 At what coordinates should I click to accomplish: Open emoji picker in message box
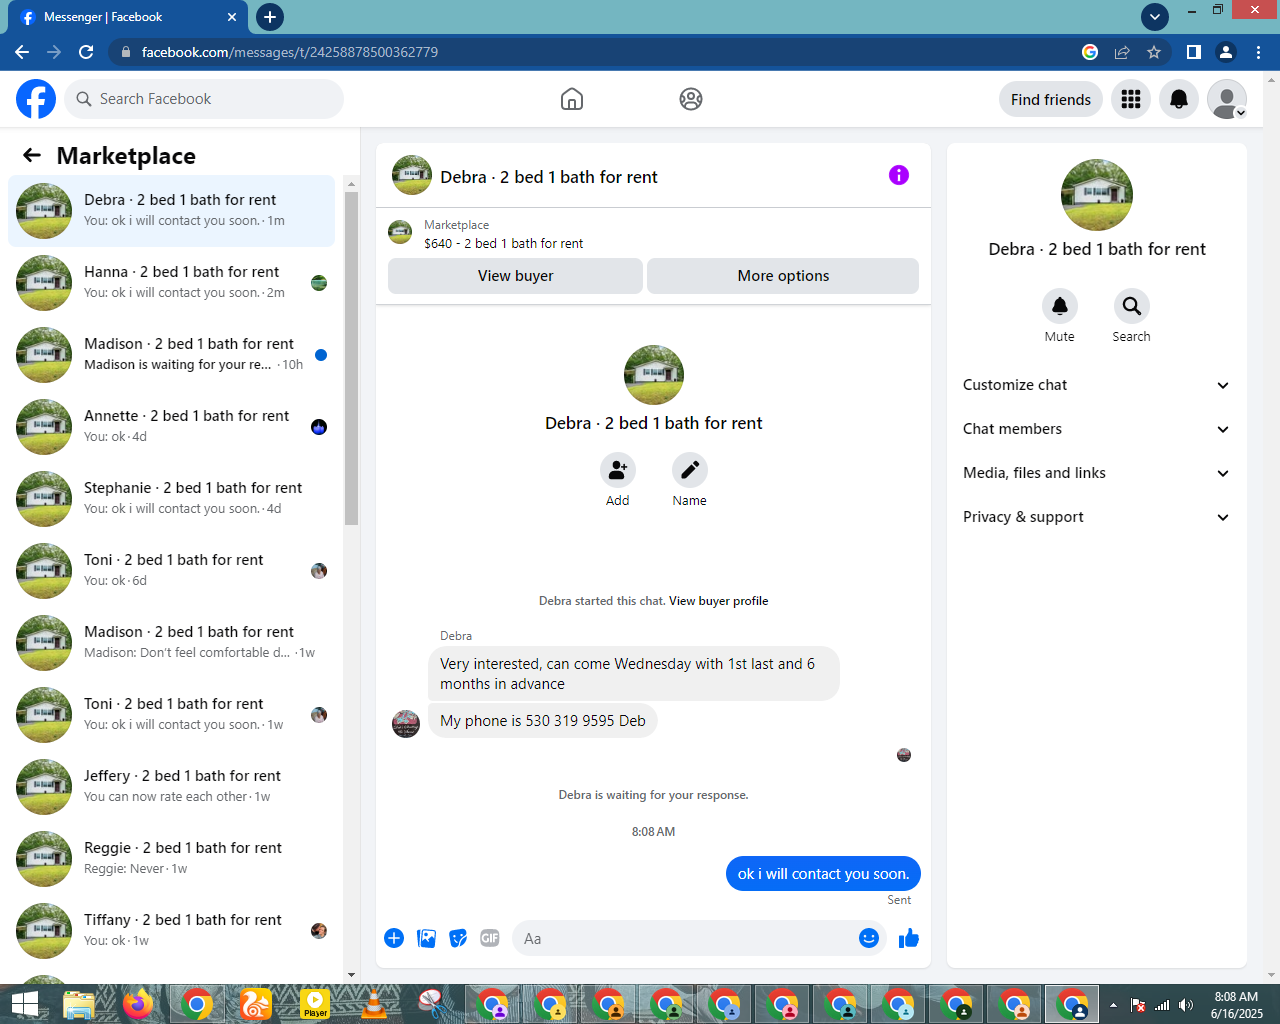pyautogui.click(x=869, y=938)
